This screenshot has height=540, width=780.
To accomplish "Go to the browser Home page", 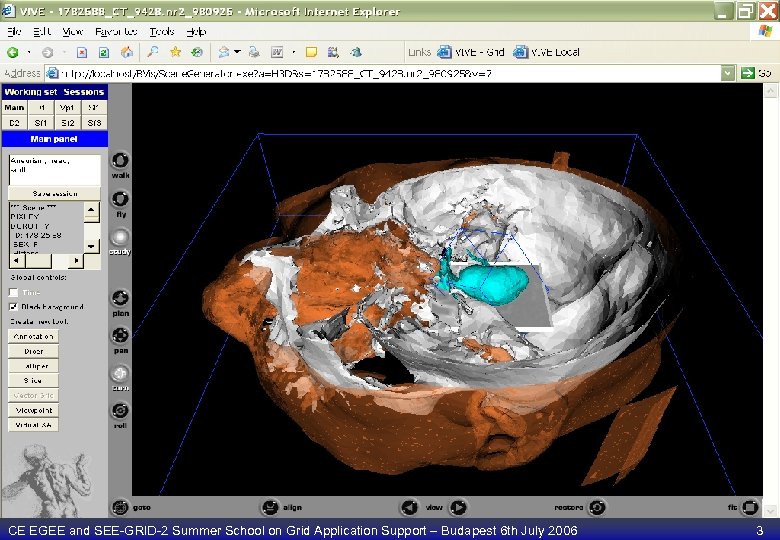I will point(127,52).
